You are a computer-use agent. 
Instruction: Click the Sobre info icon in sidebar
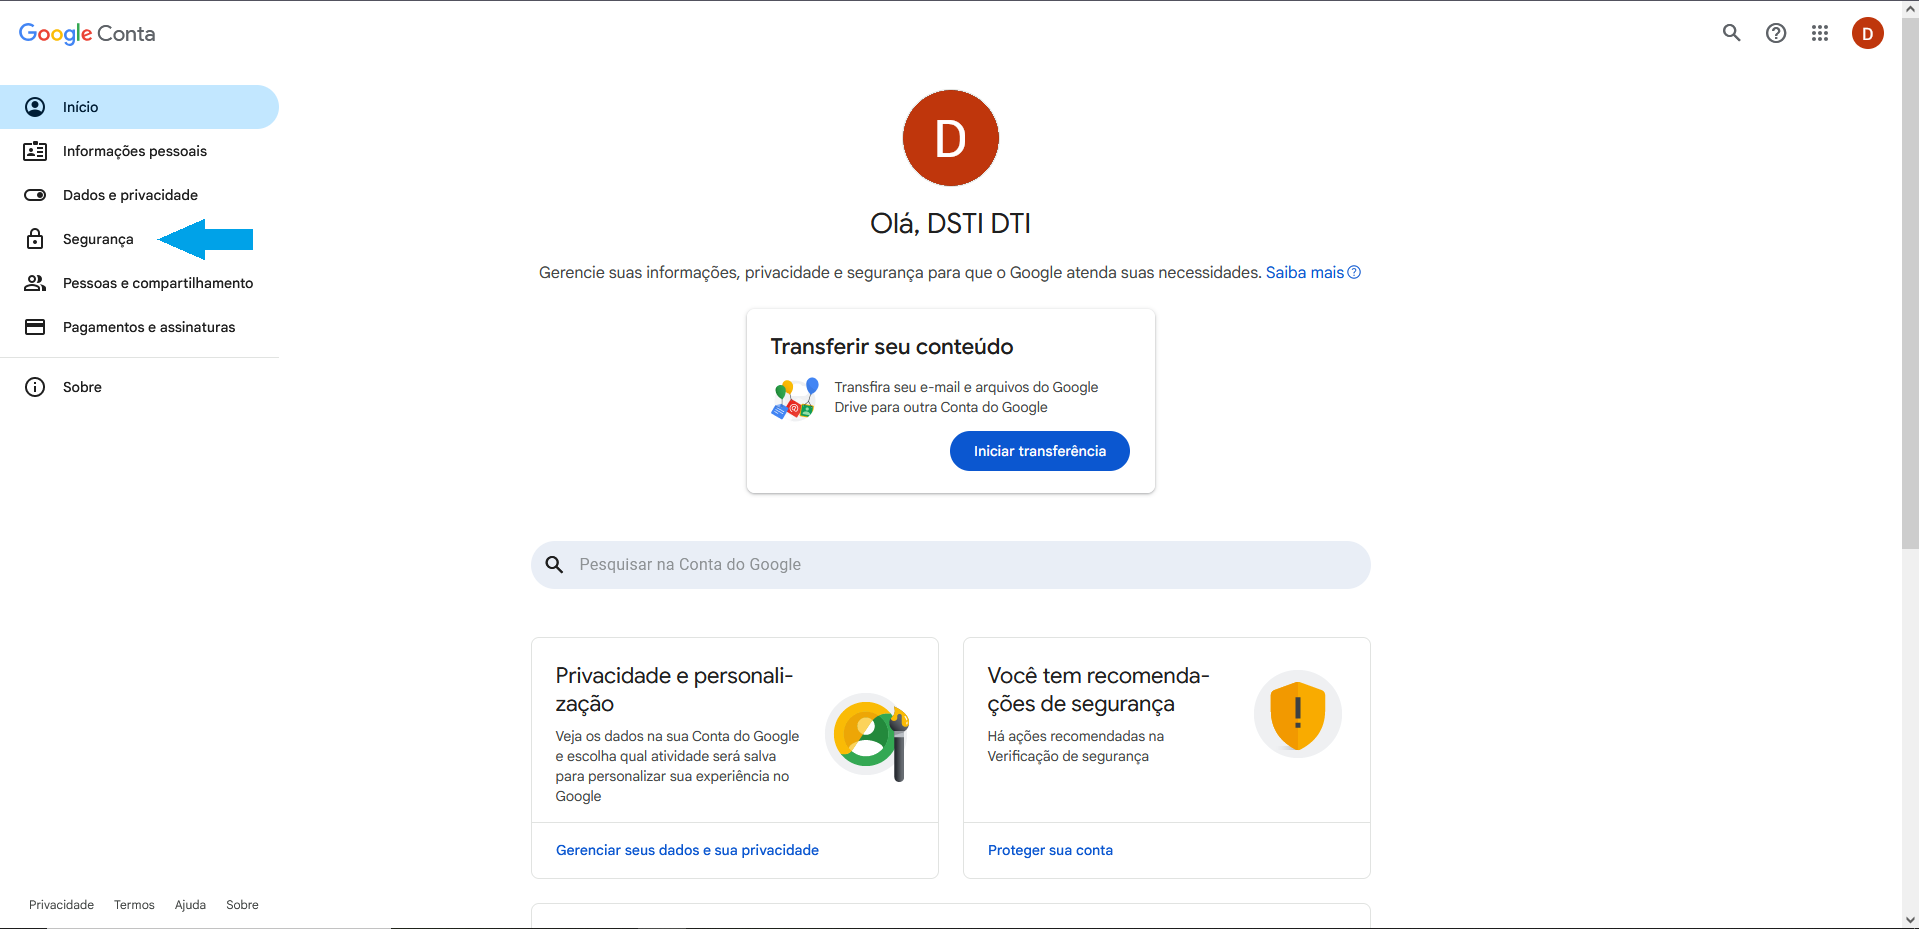click(x=35, y=387)
